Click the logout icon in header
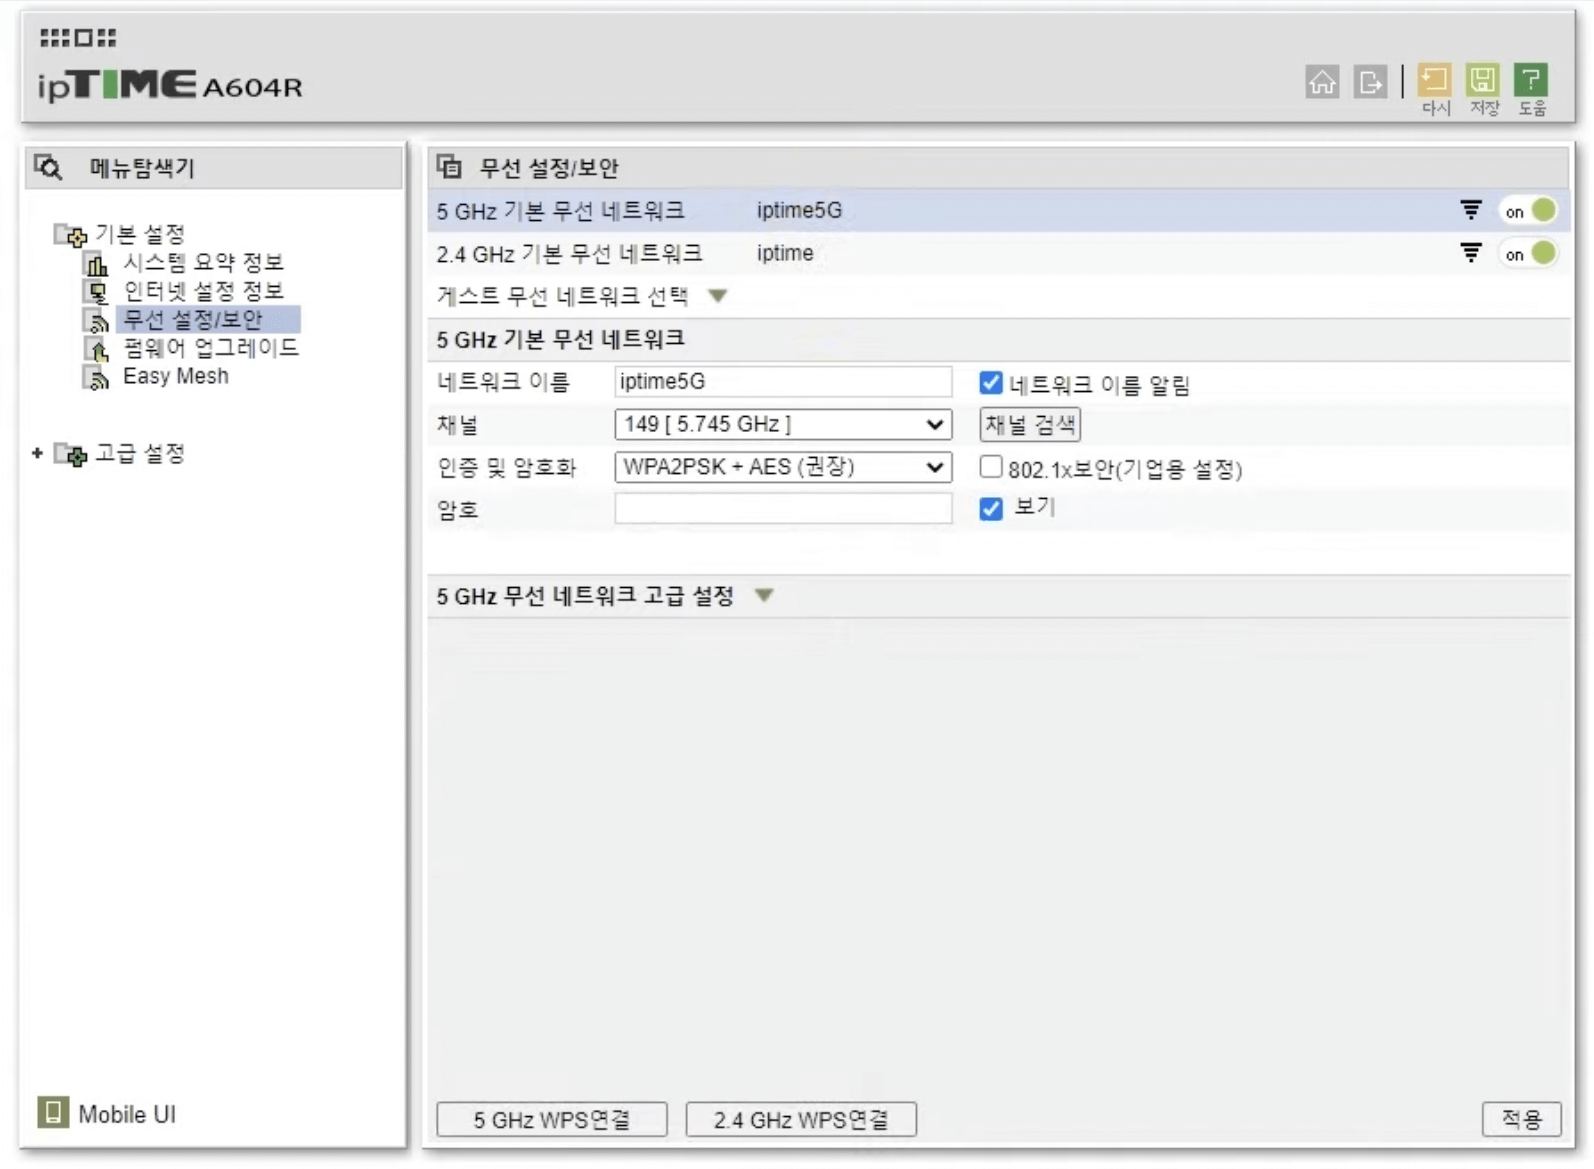Screen dimensions: 1594x1169 point(1370,82)
